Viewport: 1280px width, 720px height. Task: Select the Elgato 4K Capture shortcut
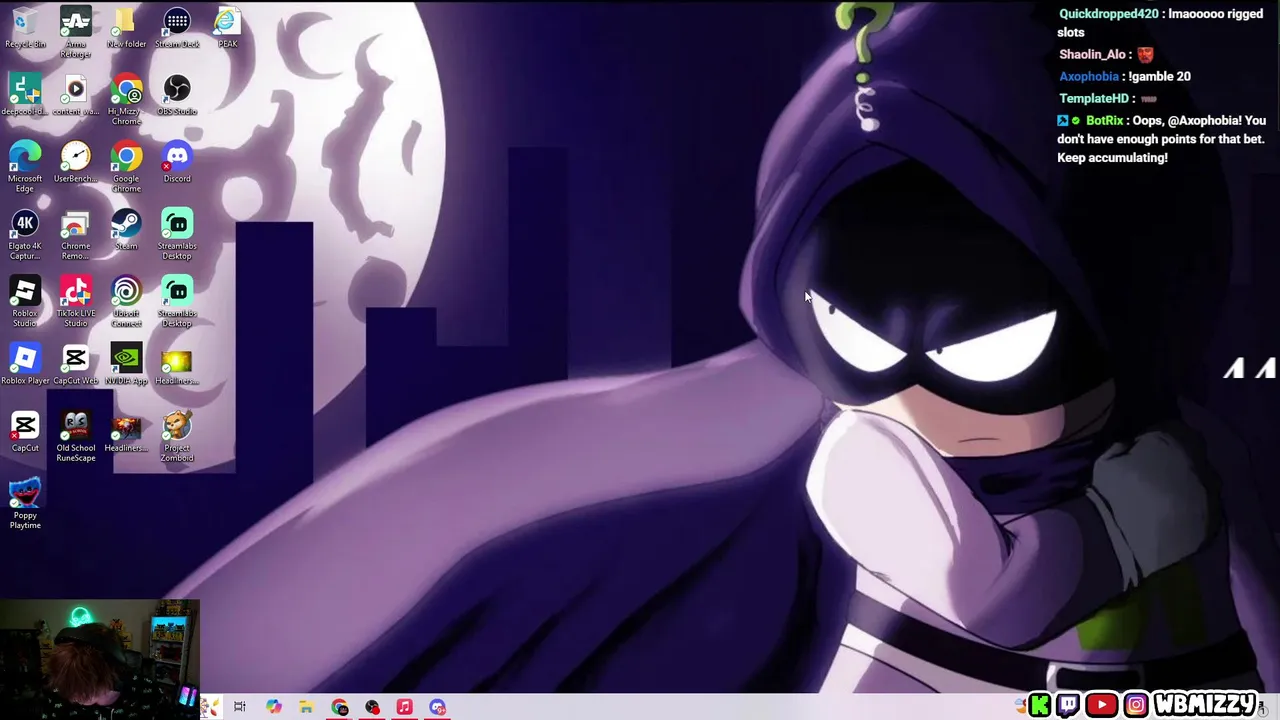coord(25,235)
